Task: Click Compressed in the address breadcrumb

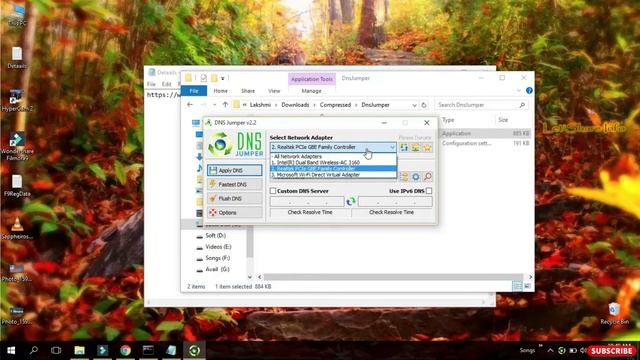Action: click(x=336, y=105)
